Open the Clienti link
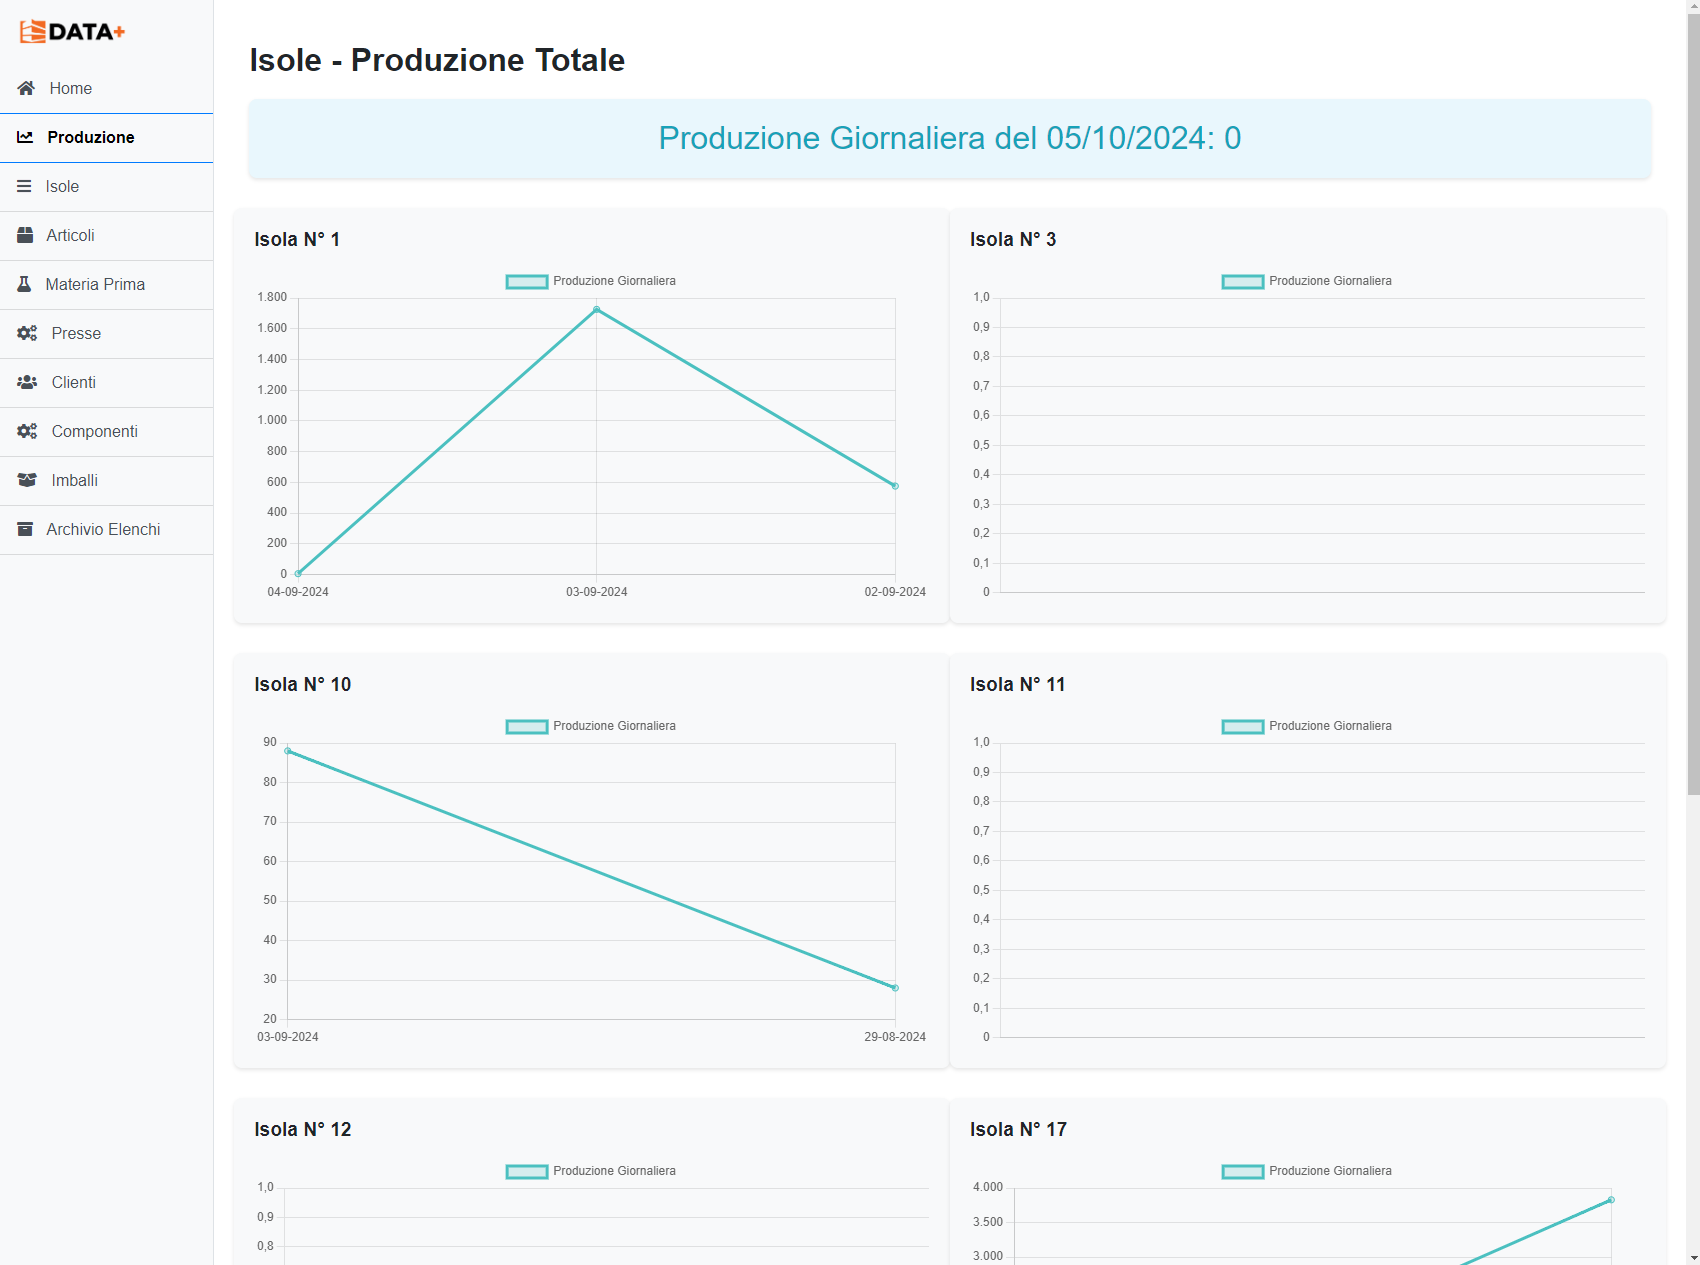Image resolution: width=1700 pixels, height=1265 pixels. pyautogui.click(x=106, y=382)
